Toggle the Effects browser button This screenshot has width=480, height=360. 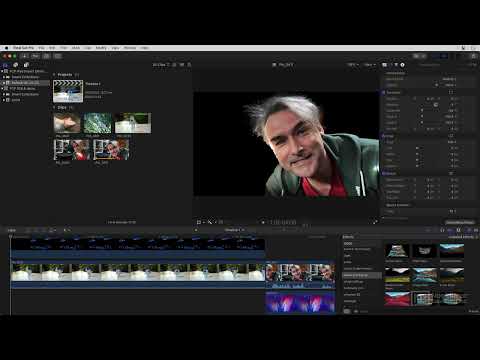pos(469,230)
